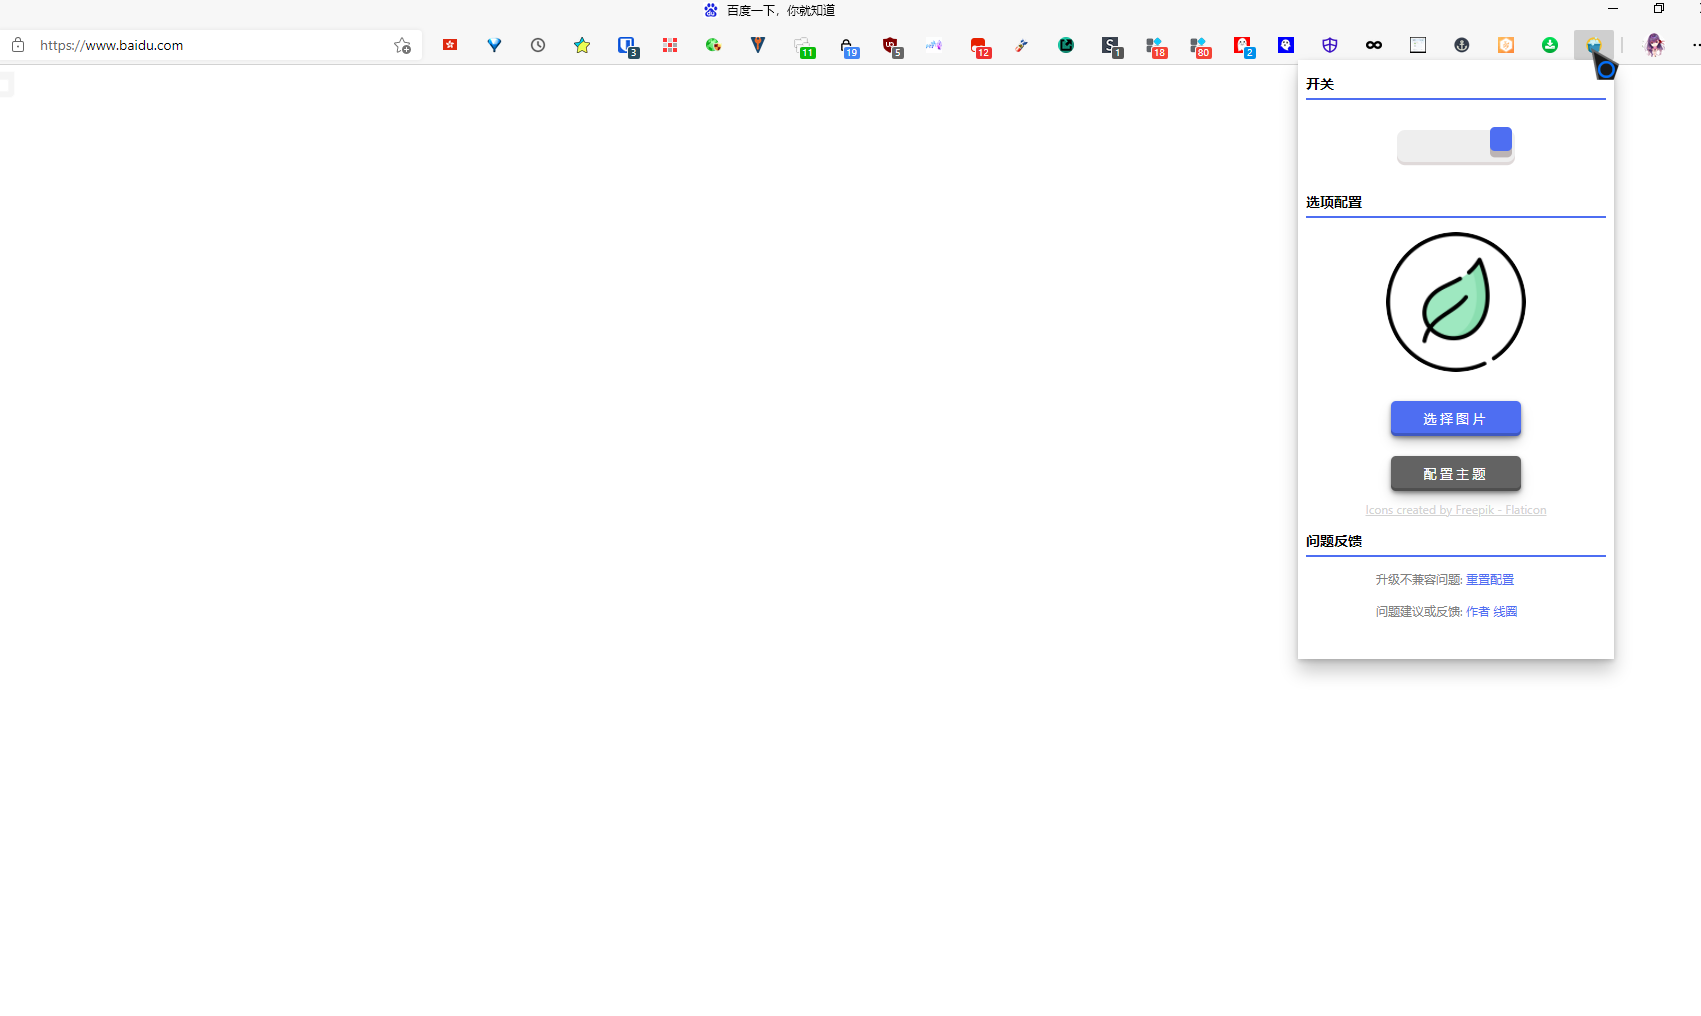Click the 选择图片 button

(x=1455, y=419)
